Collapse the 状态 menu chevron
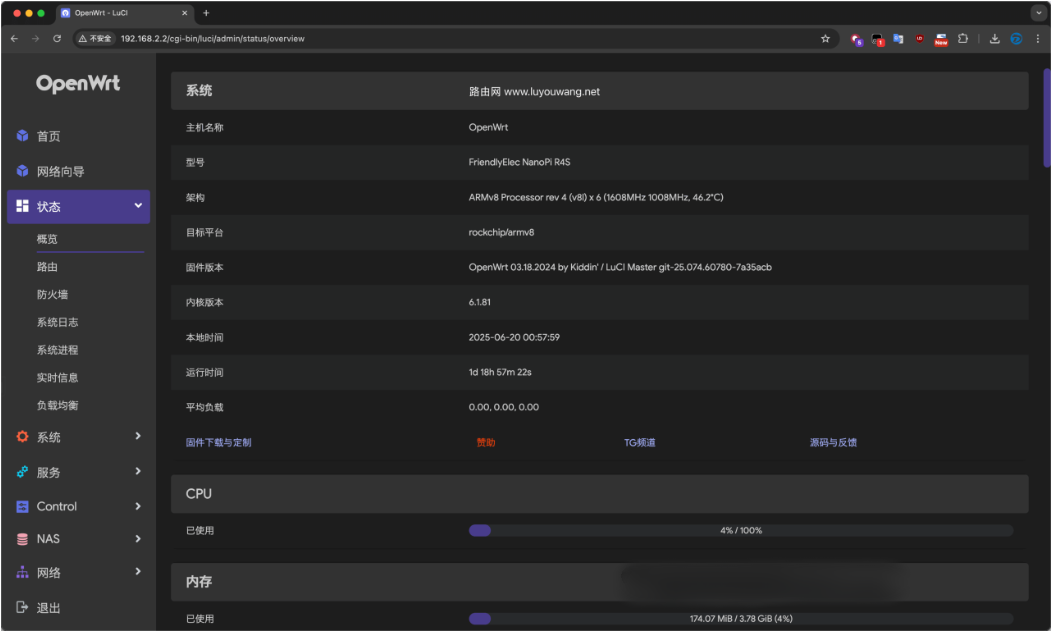 click(x=138, y=205)
